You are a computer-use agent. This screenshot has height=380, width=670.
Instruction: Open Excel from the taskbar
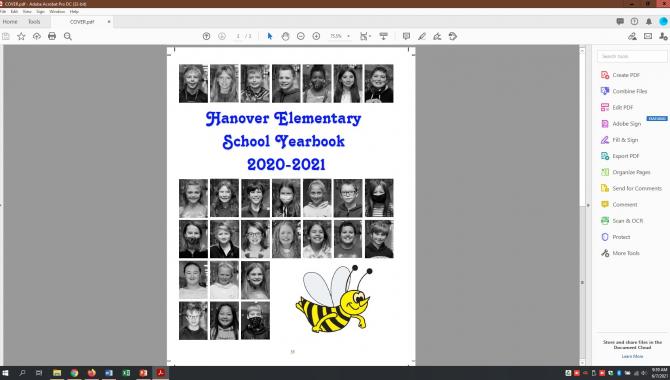(126, 373)
